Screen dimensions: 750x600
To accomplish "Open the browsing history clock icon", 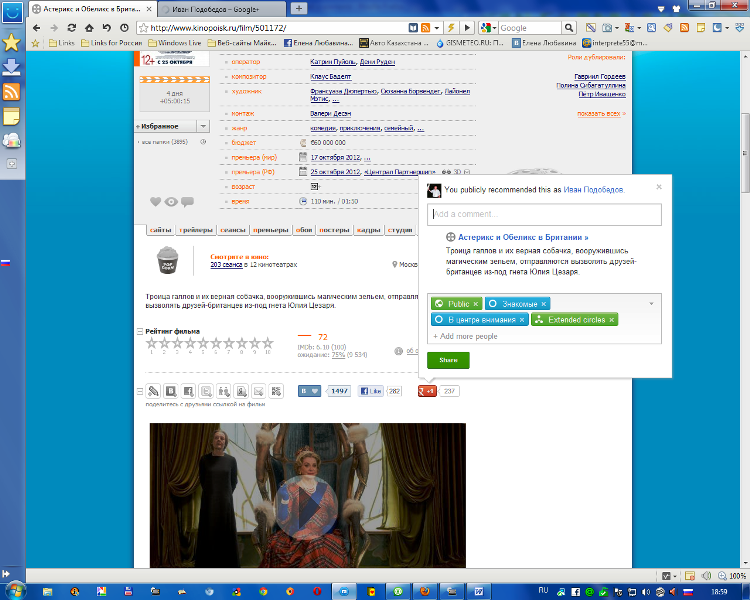I will click(124, 28).
